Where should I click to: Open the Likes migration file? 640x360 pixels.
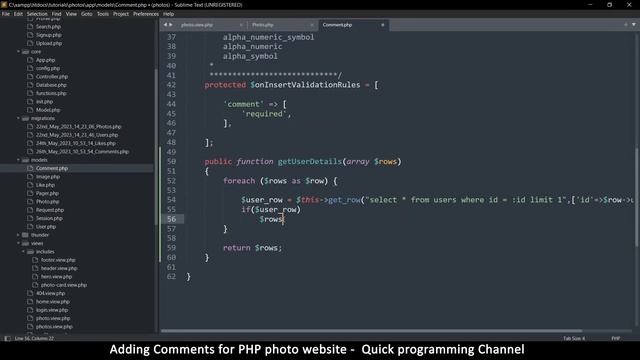click(x=76, y=143)
